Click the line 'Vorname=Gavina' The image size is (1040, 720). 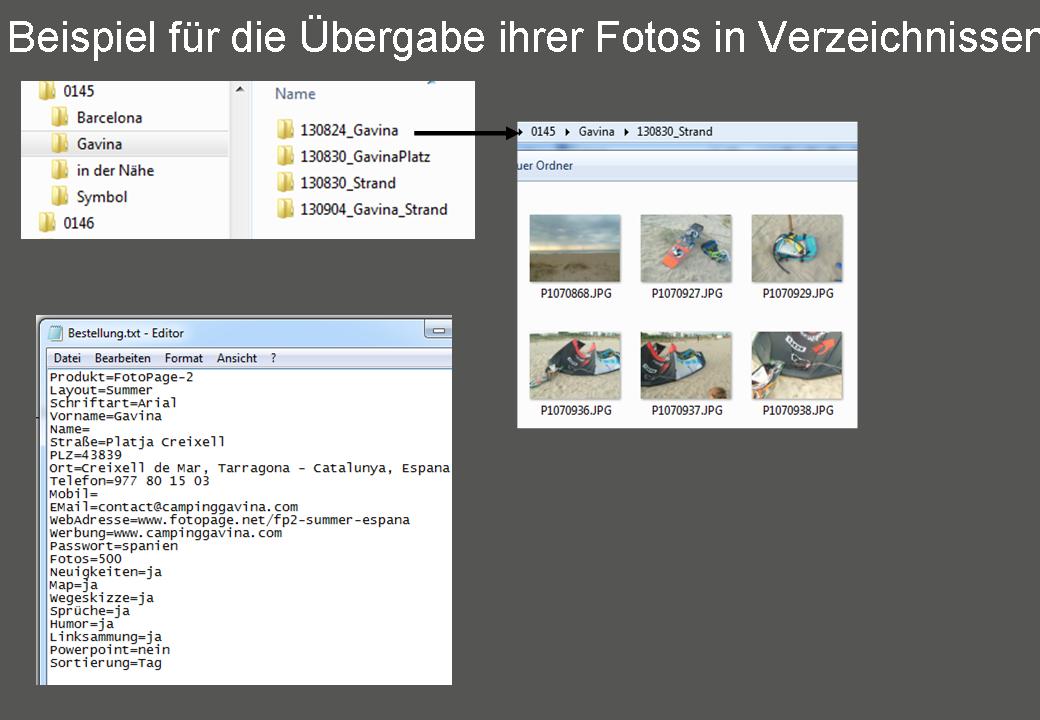coord(105,416)
